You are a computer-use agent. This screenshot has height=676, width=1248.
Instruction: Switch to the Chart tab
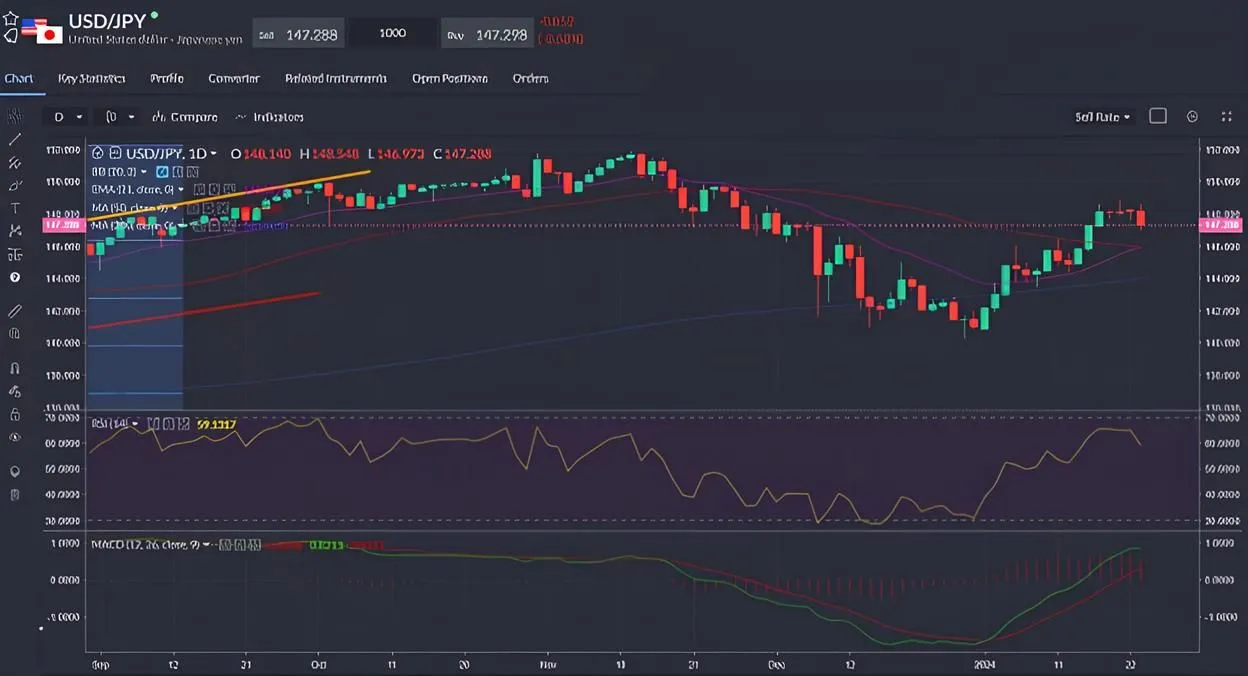[19, 78]
